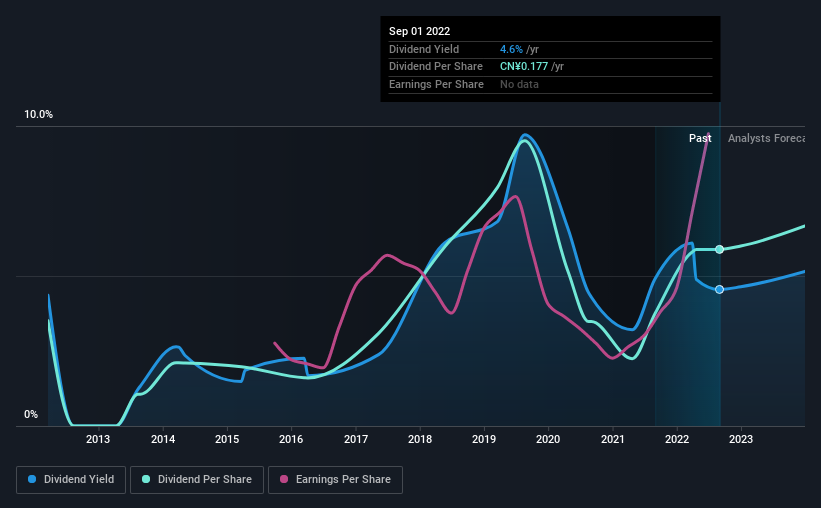Screen dimensions: 821x508
Task: Click the tooltip Dividend Per Share row label
Action: [436, 67]
